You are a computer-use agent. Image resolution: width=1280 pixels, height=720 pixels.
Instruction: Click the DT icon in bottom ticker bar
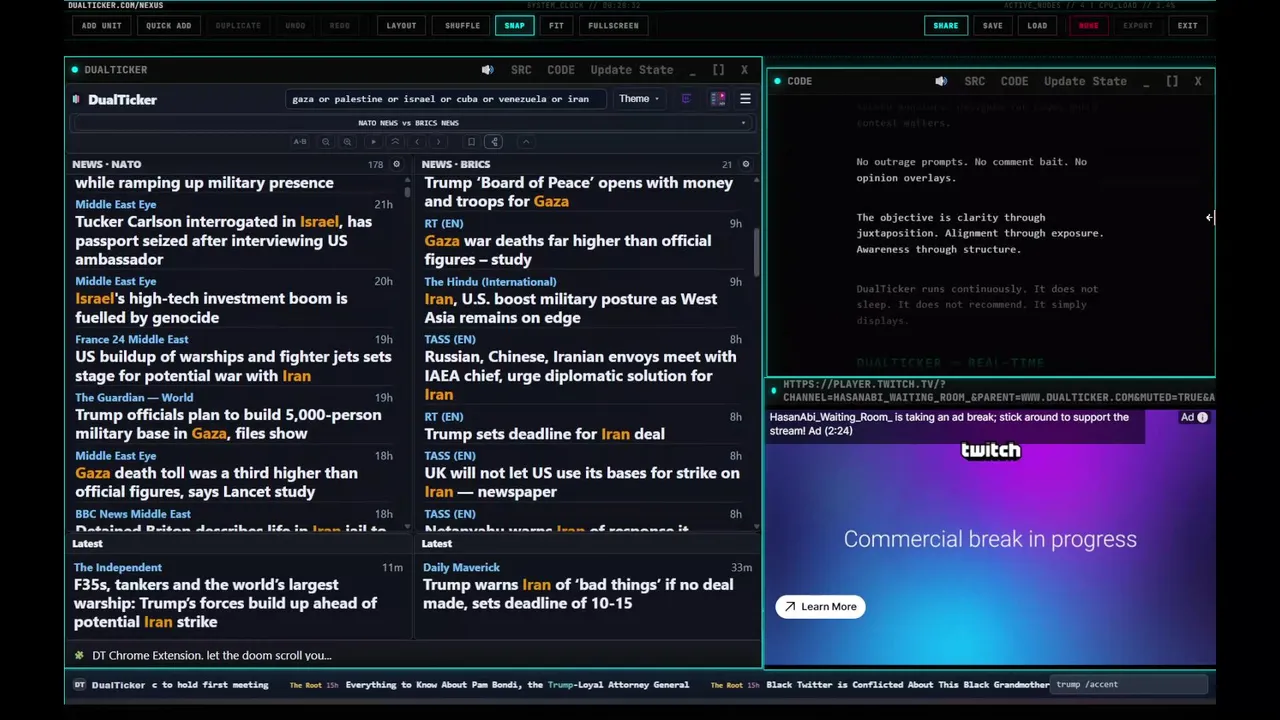[x=80, y=685]
